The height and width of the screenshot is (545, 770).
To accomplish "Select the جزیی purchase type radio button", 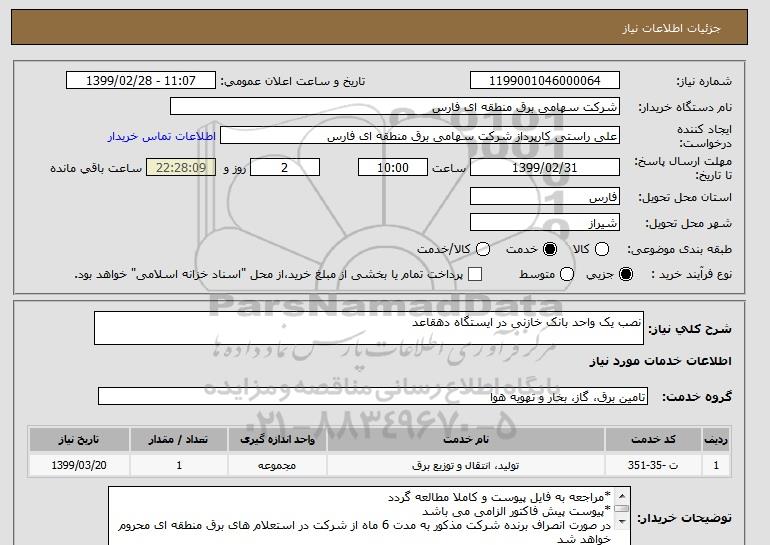I will pos(626,274).
